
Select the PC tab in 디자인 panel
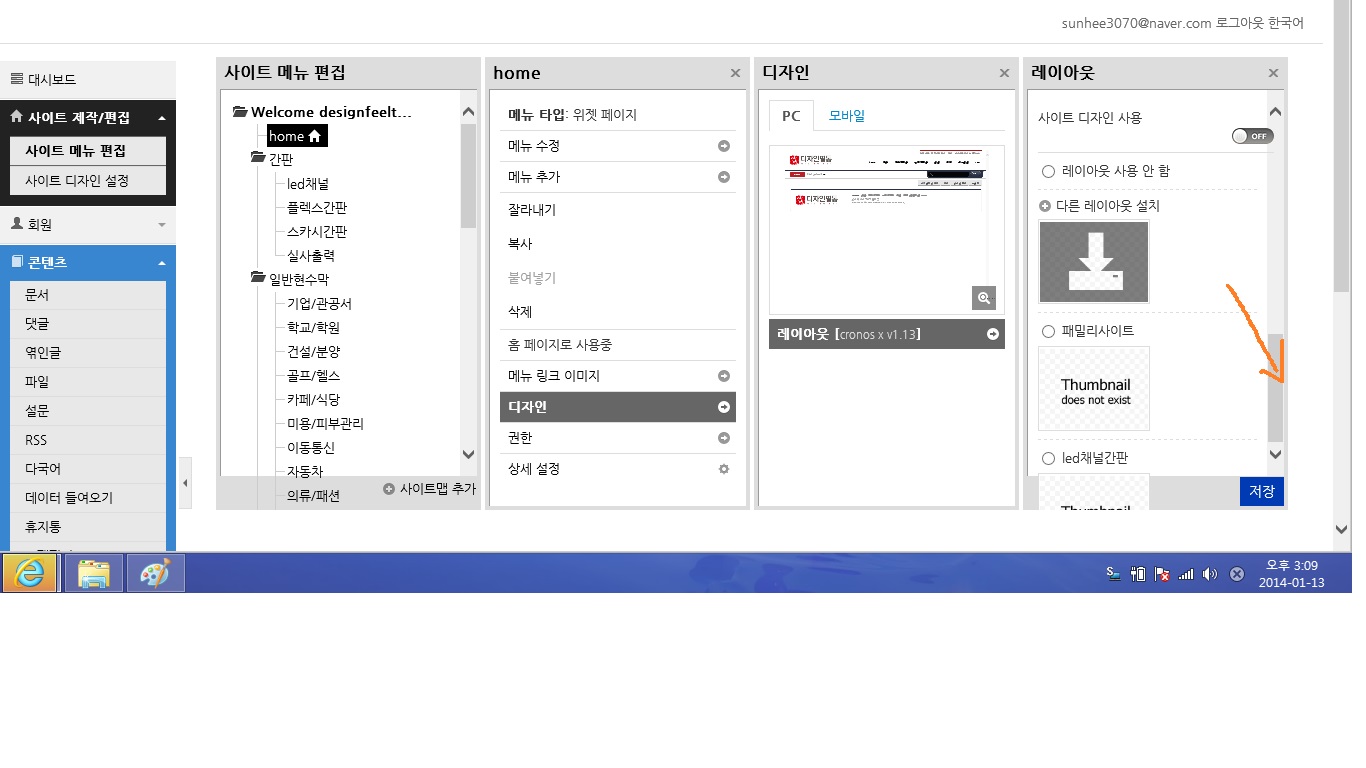tap(790, 115)
